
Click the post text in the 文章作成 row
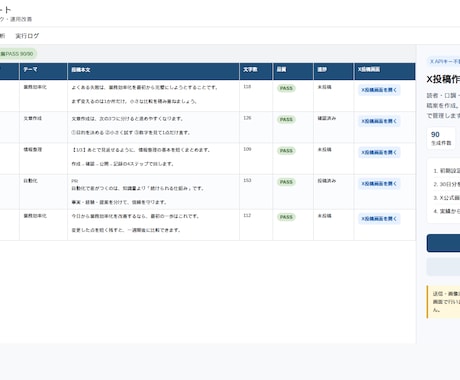click(x=131, y=126)
